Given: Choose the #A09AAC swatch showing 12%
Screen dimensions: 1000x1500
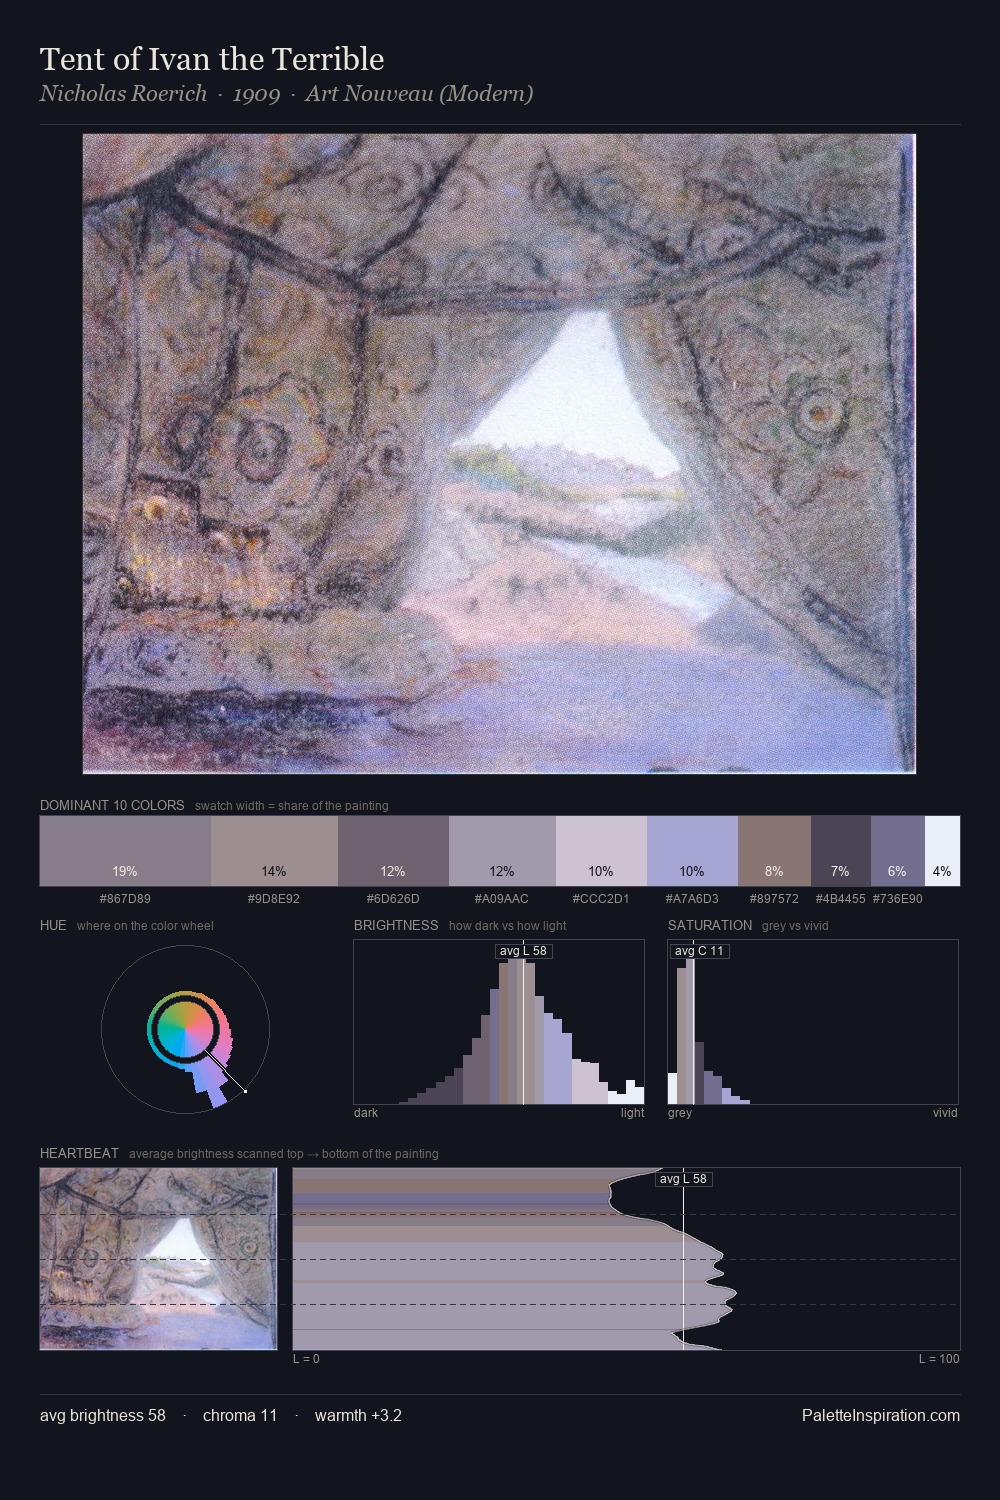Looking at the screenshot, I should coord(502,851).
